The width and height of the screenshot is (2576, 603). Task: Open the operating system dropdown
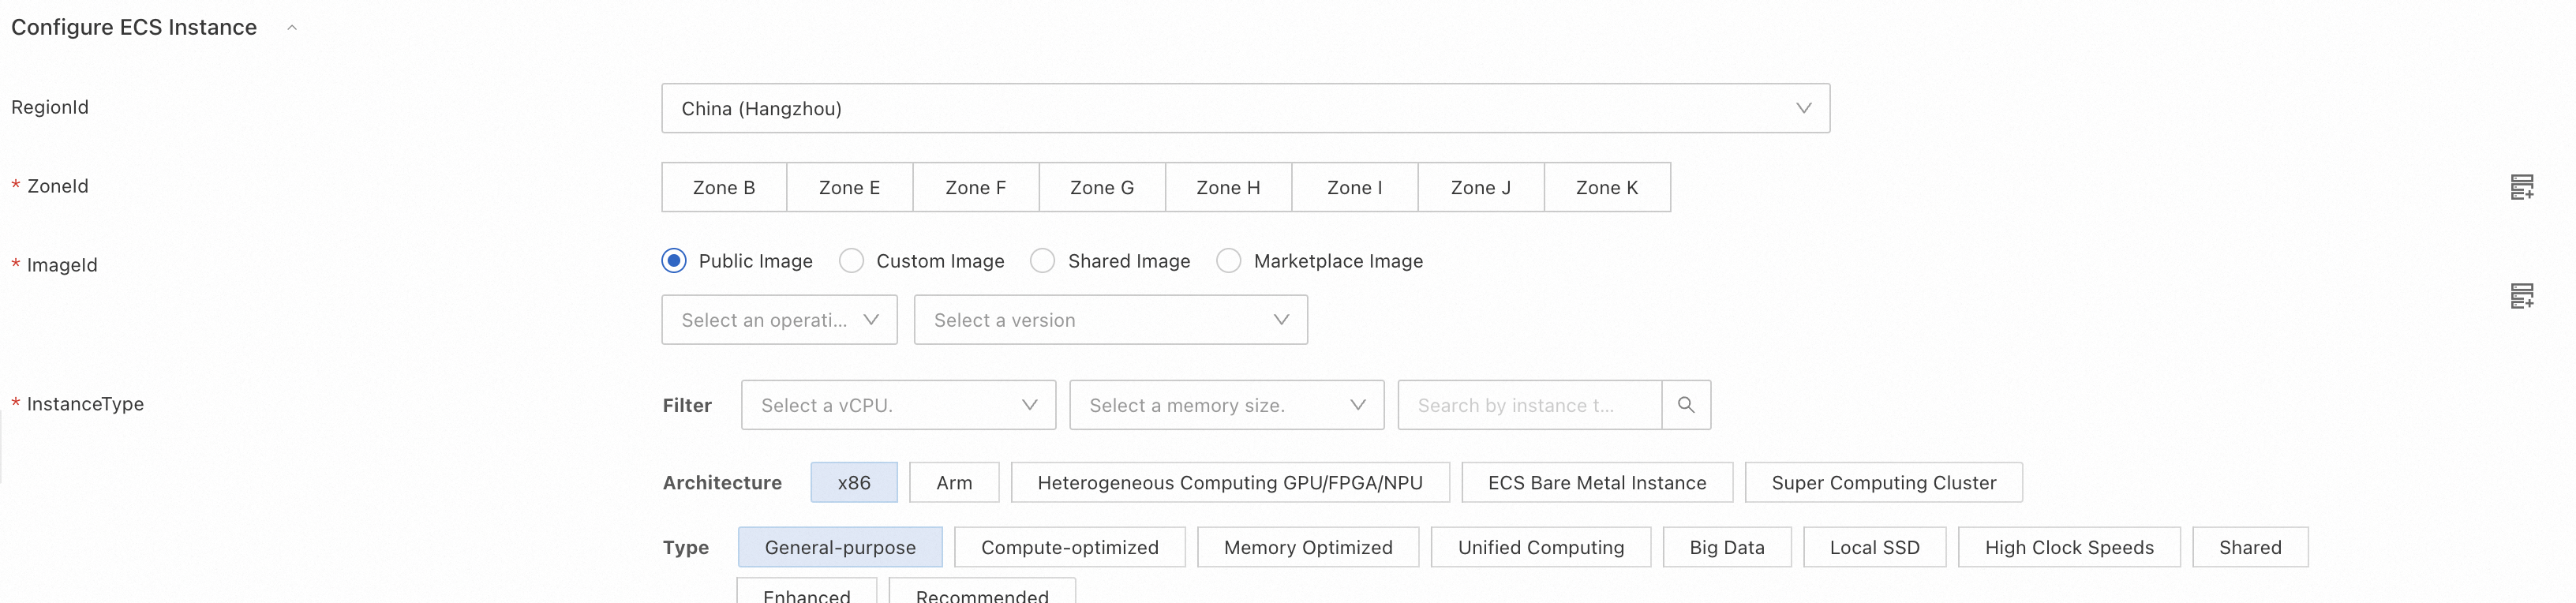pyautogui.click(x=779, y=320)
